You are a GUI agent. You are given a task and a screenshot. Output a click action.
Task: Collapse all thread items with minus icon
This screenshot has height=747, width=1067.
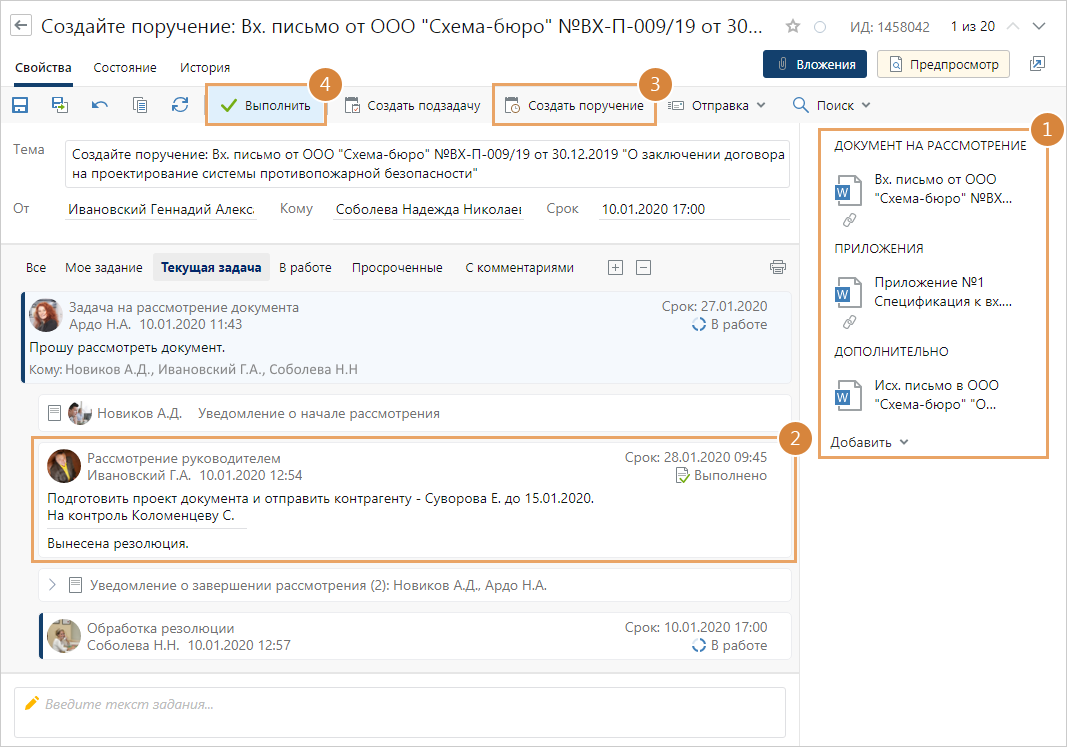644,267
